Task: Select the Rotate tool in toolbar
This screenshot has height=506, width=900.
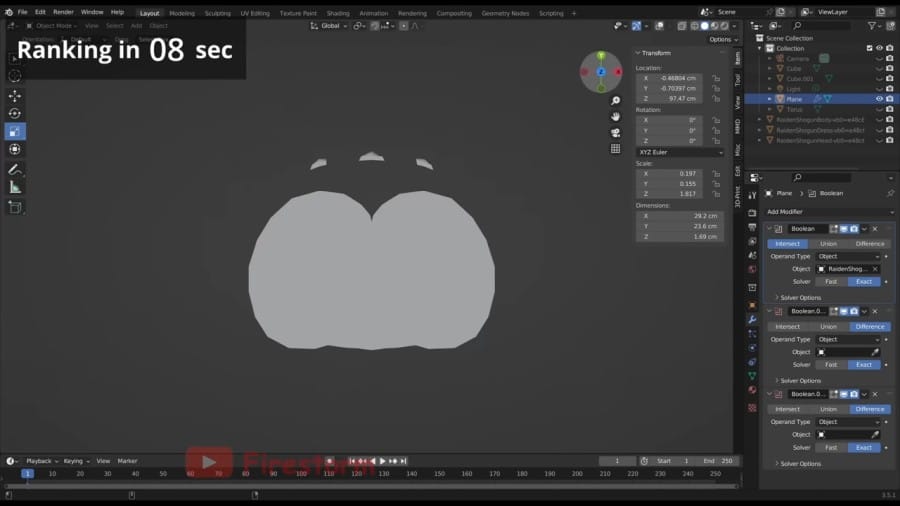Action: [x=15, y=114]
